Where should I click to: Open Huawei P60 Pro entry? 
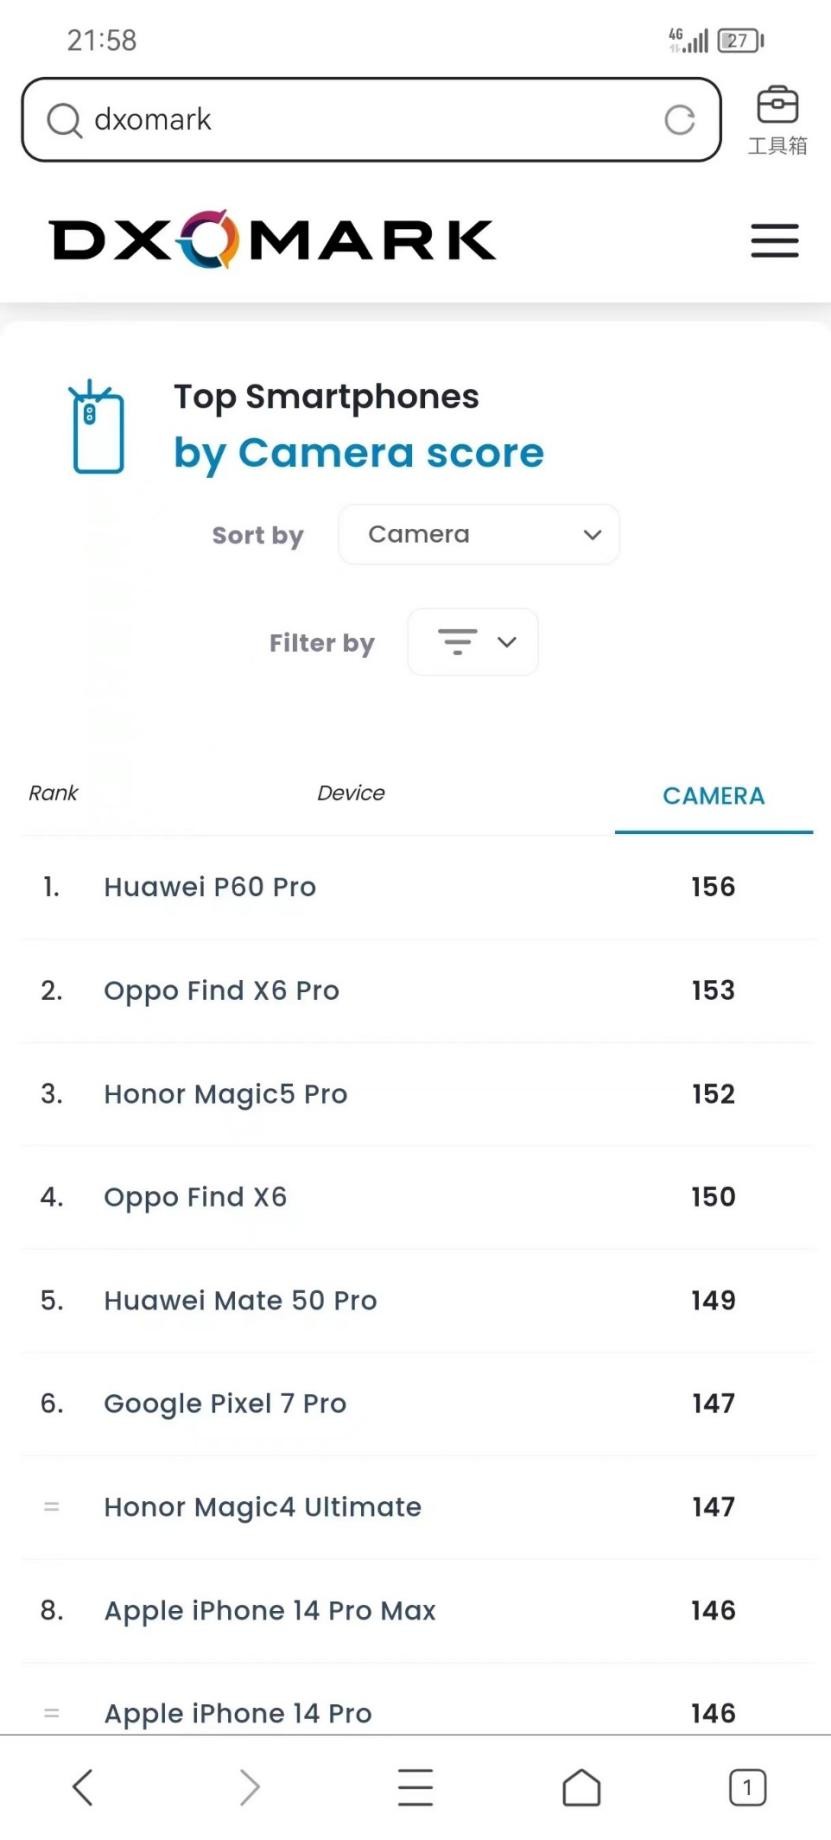click(x=210, y=887)
